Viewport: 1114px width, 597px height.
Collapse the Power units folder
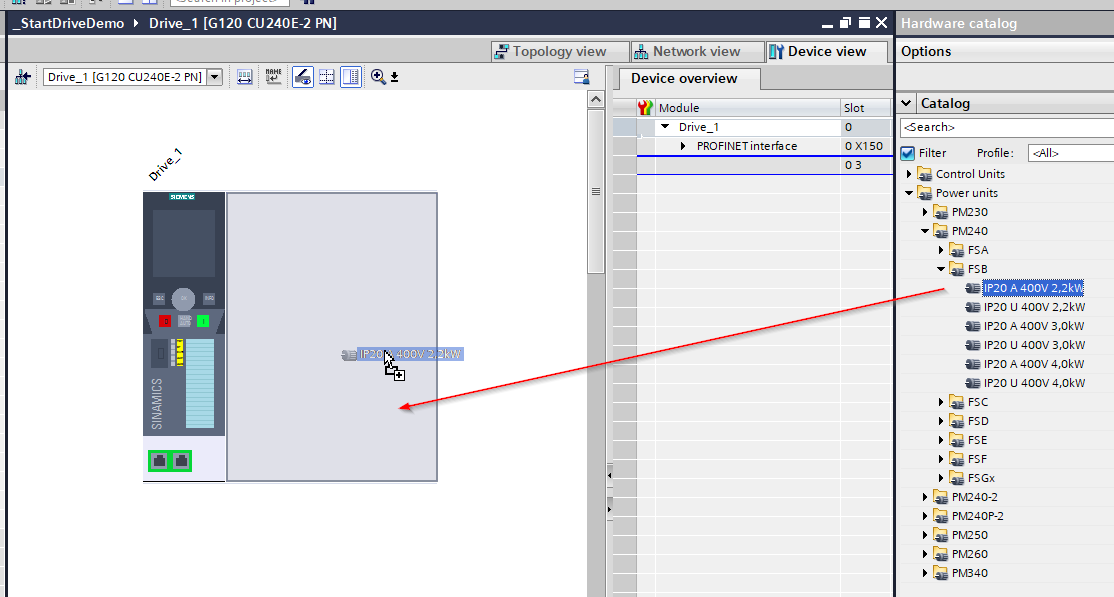tap(909, 193)
